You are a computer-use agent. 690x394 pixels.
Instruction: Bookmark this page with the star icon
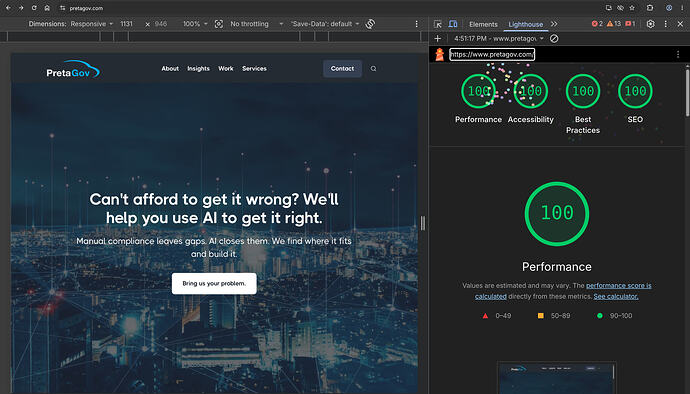click(632, 8)
